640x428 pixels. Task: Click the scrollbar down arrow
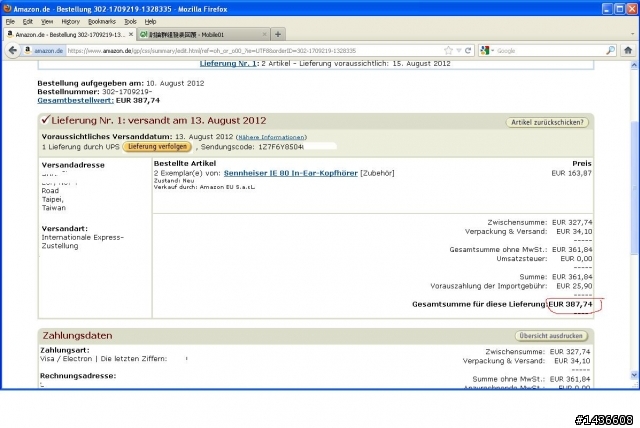click(x=634, y=375)
